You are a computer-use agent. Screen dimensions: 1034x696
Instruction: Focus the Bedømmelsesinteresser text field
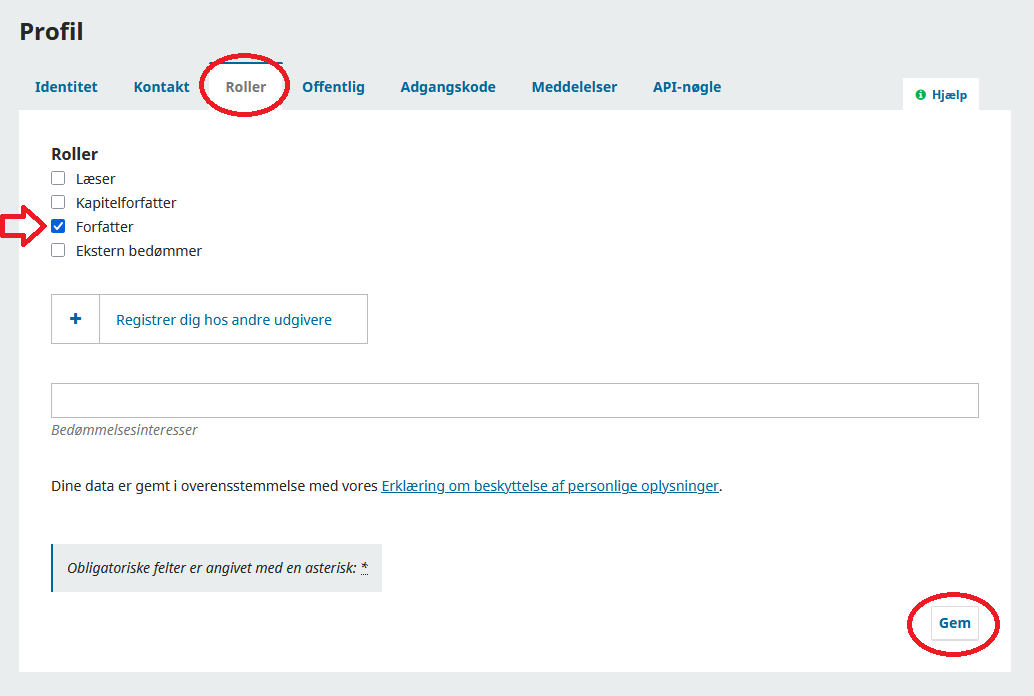pos(514,400)
